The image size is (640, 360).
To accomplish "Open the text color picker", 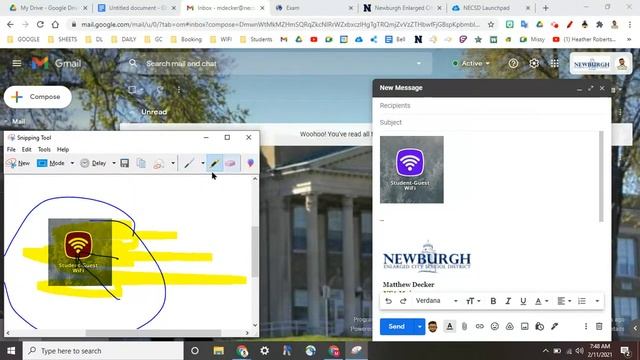I will pos(542,301).
